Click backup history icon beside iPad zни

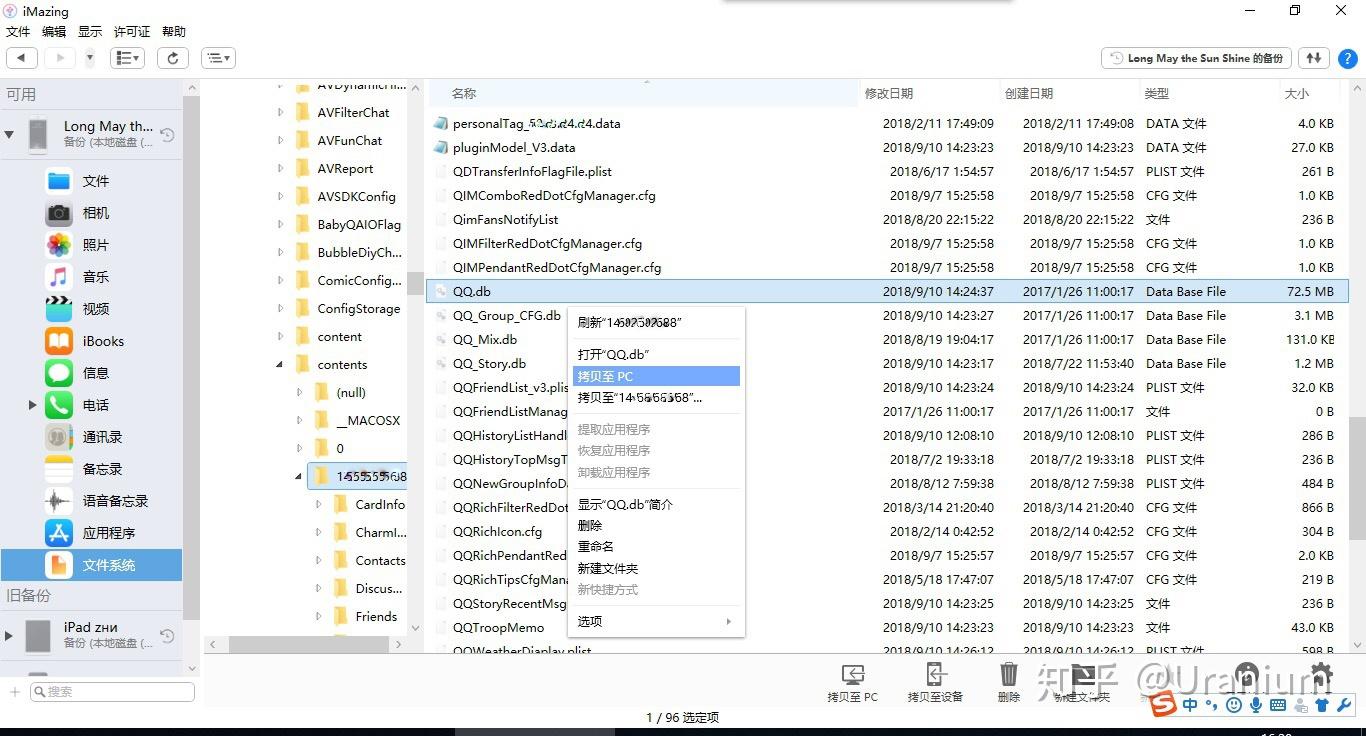tap(168, 636)
